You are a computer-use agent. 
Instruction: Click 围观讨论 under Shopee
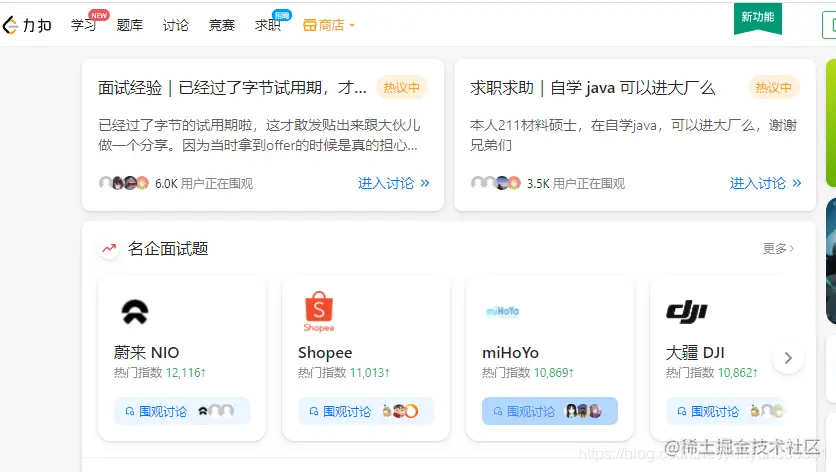pyautogui.click(x=366, y=411)
